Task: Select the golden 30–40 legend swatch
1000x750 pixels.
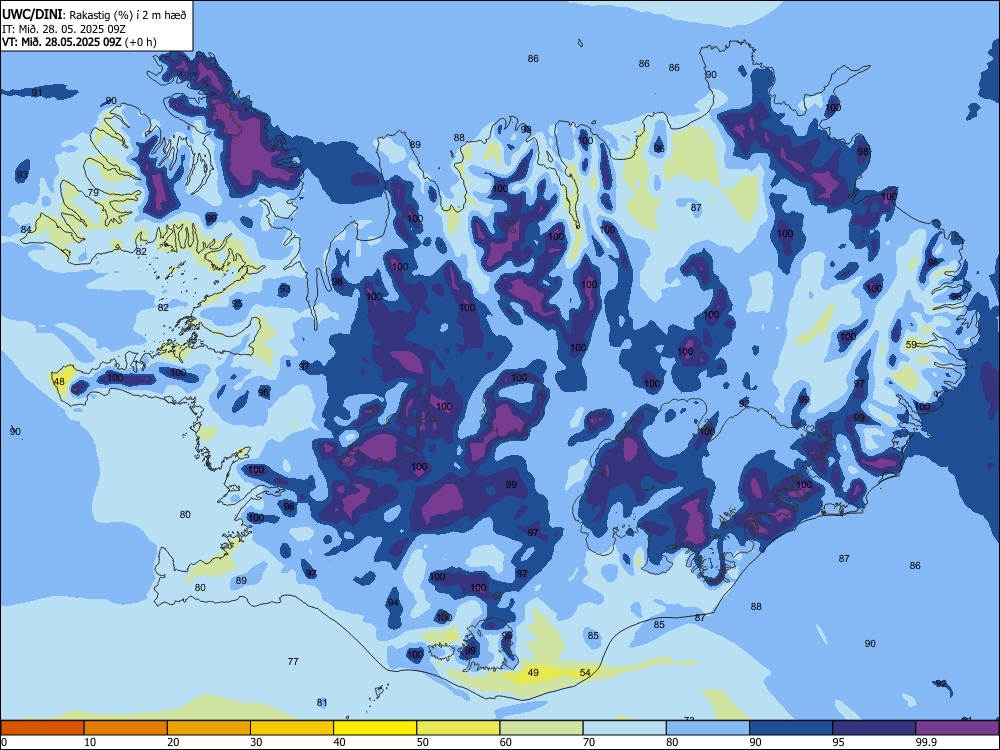Action: (x=292, y=728)
